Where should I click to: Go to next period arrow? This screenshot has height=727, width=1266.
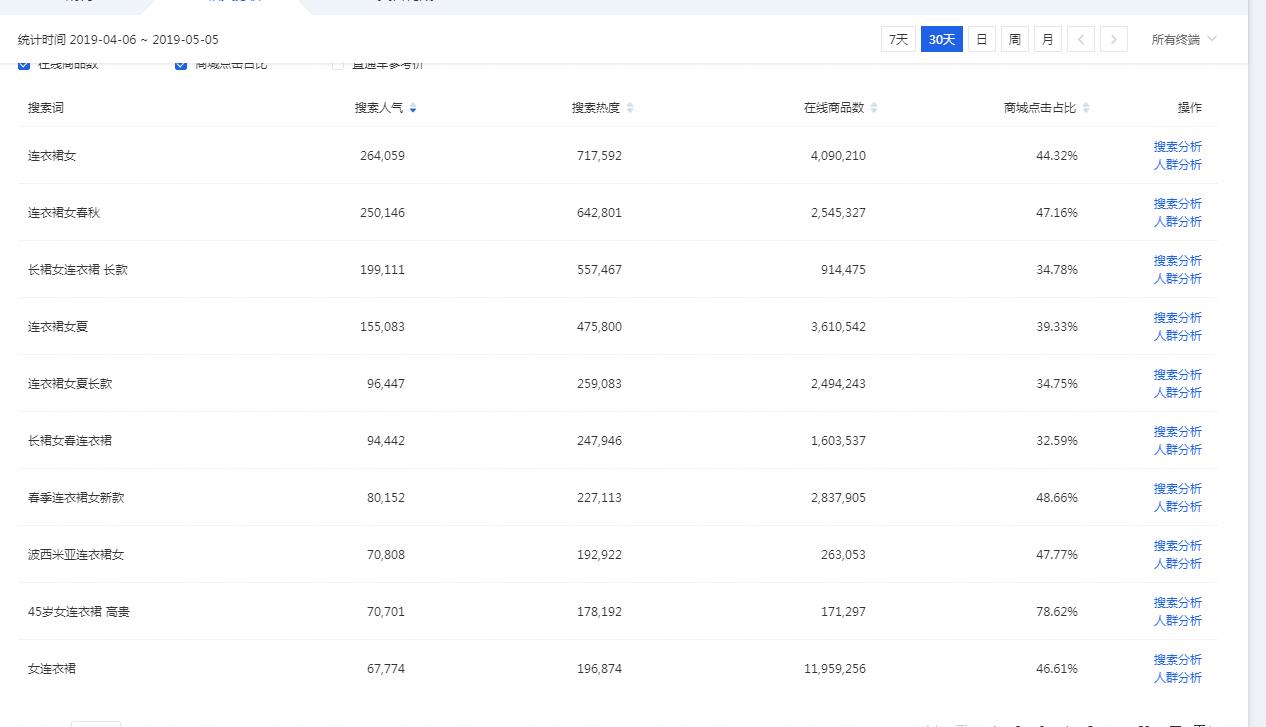[x=1113, y=40]
